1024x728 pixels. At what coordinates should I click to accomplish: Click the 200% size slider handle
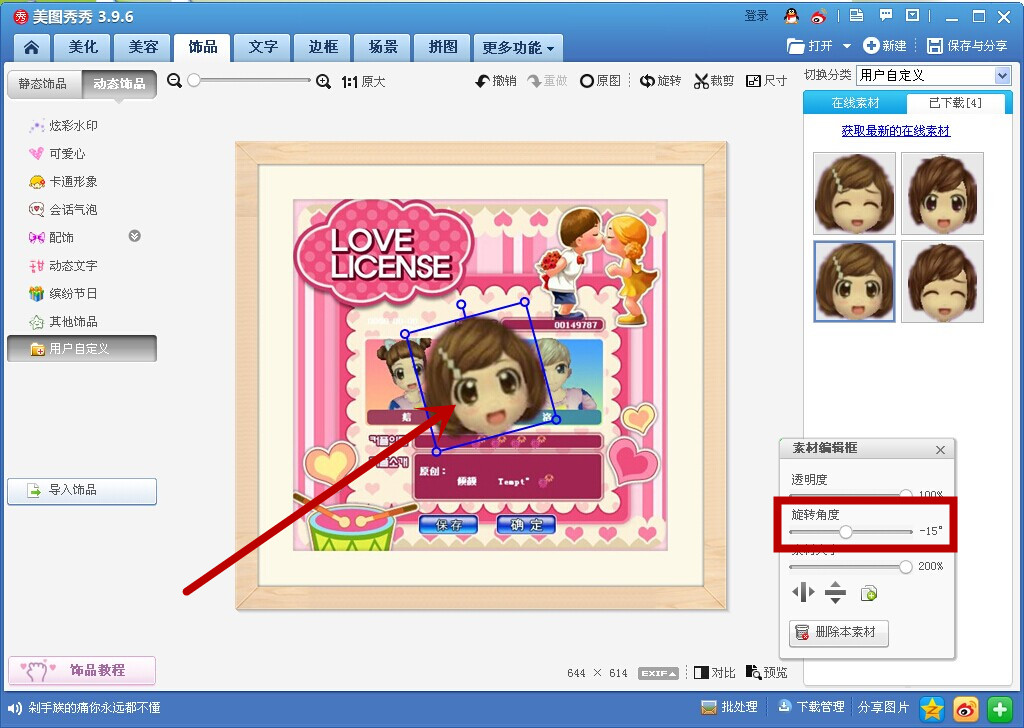tap(905, 567)
